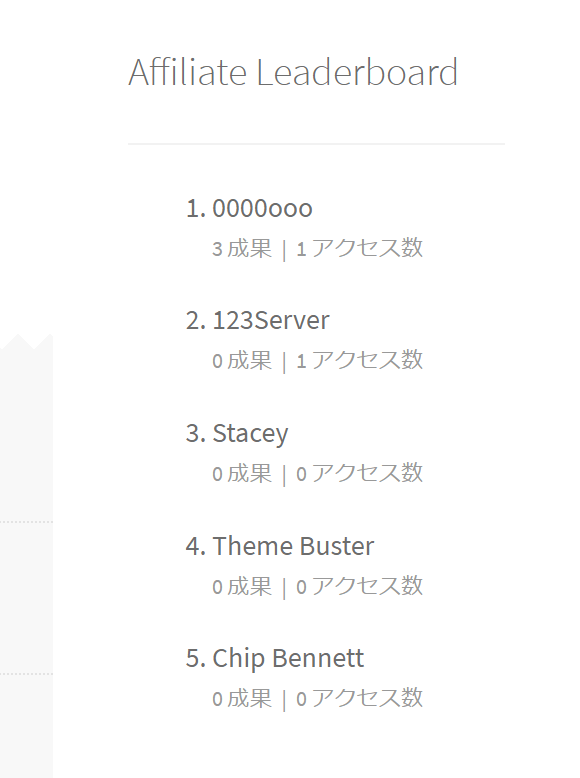Viewport: 580px width, 778px height.
Task: Click the rank number 1. label
Action: pos(196,208)
